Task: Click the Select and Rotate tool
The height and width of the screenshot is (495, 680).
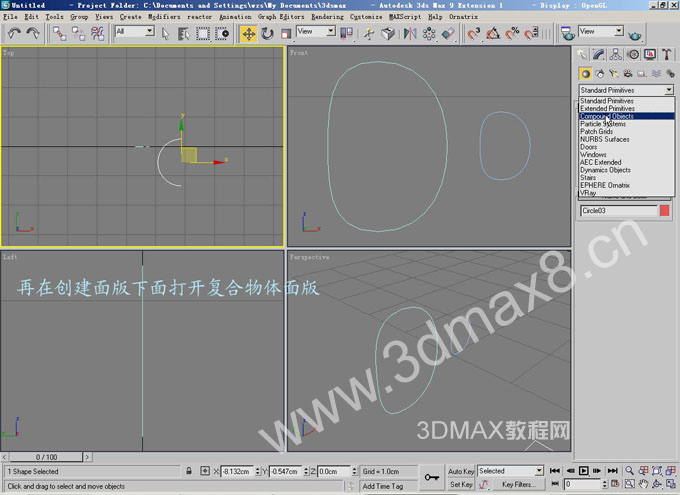Action: pos(268,33)
